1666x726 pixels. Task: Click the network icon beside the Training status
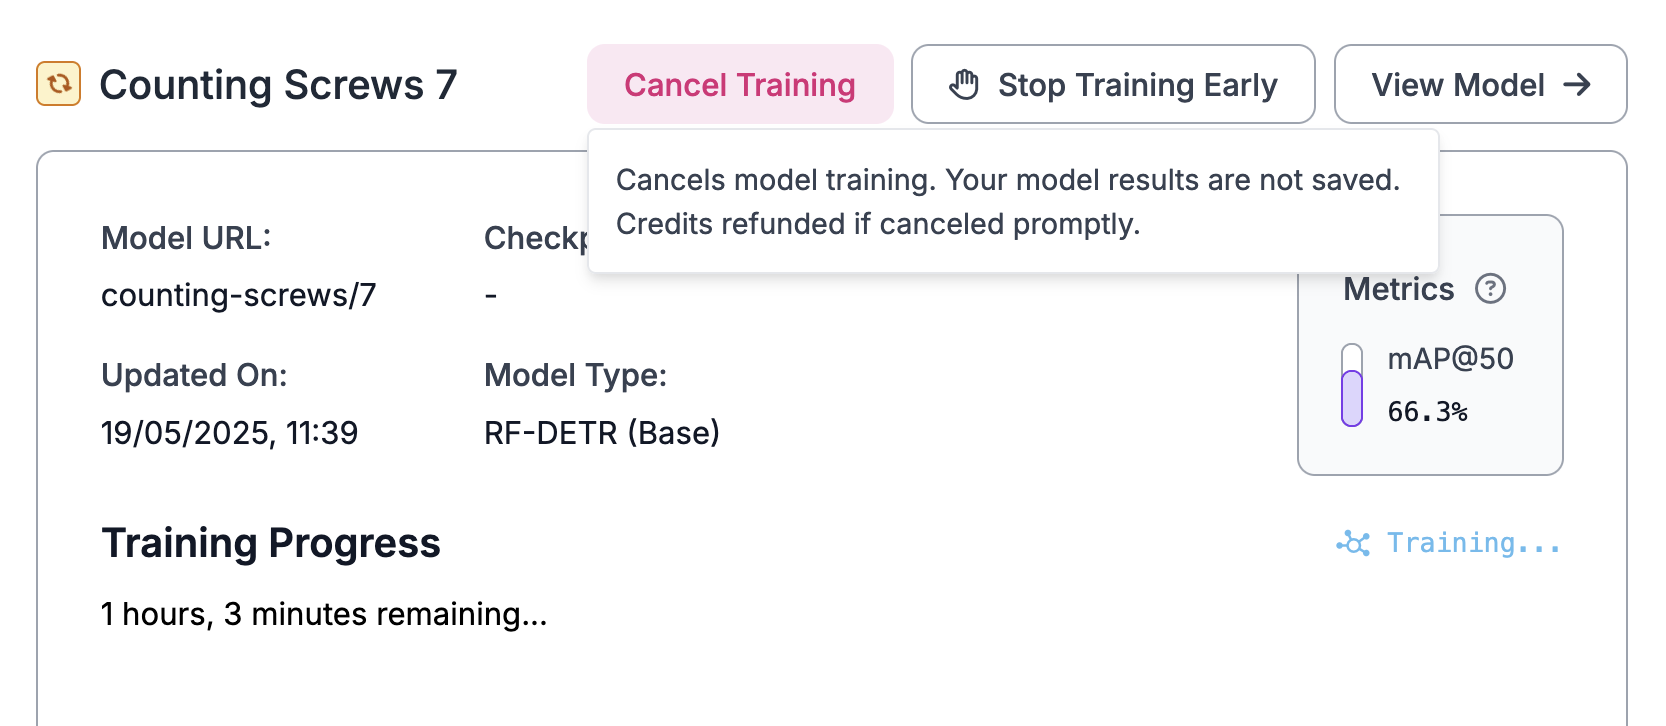click(1353, 543)
